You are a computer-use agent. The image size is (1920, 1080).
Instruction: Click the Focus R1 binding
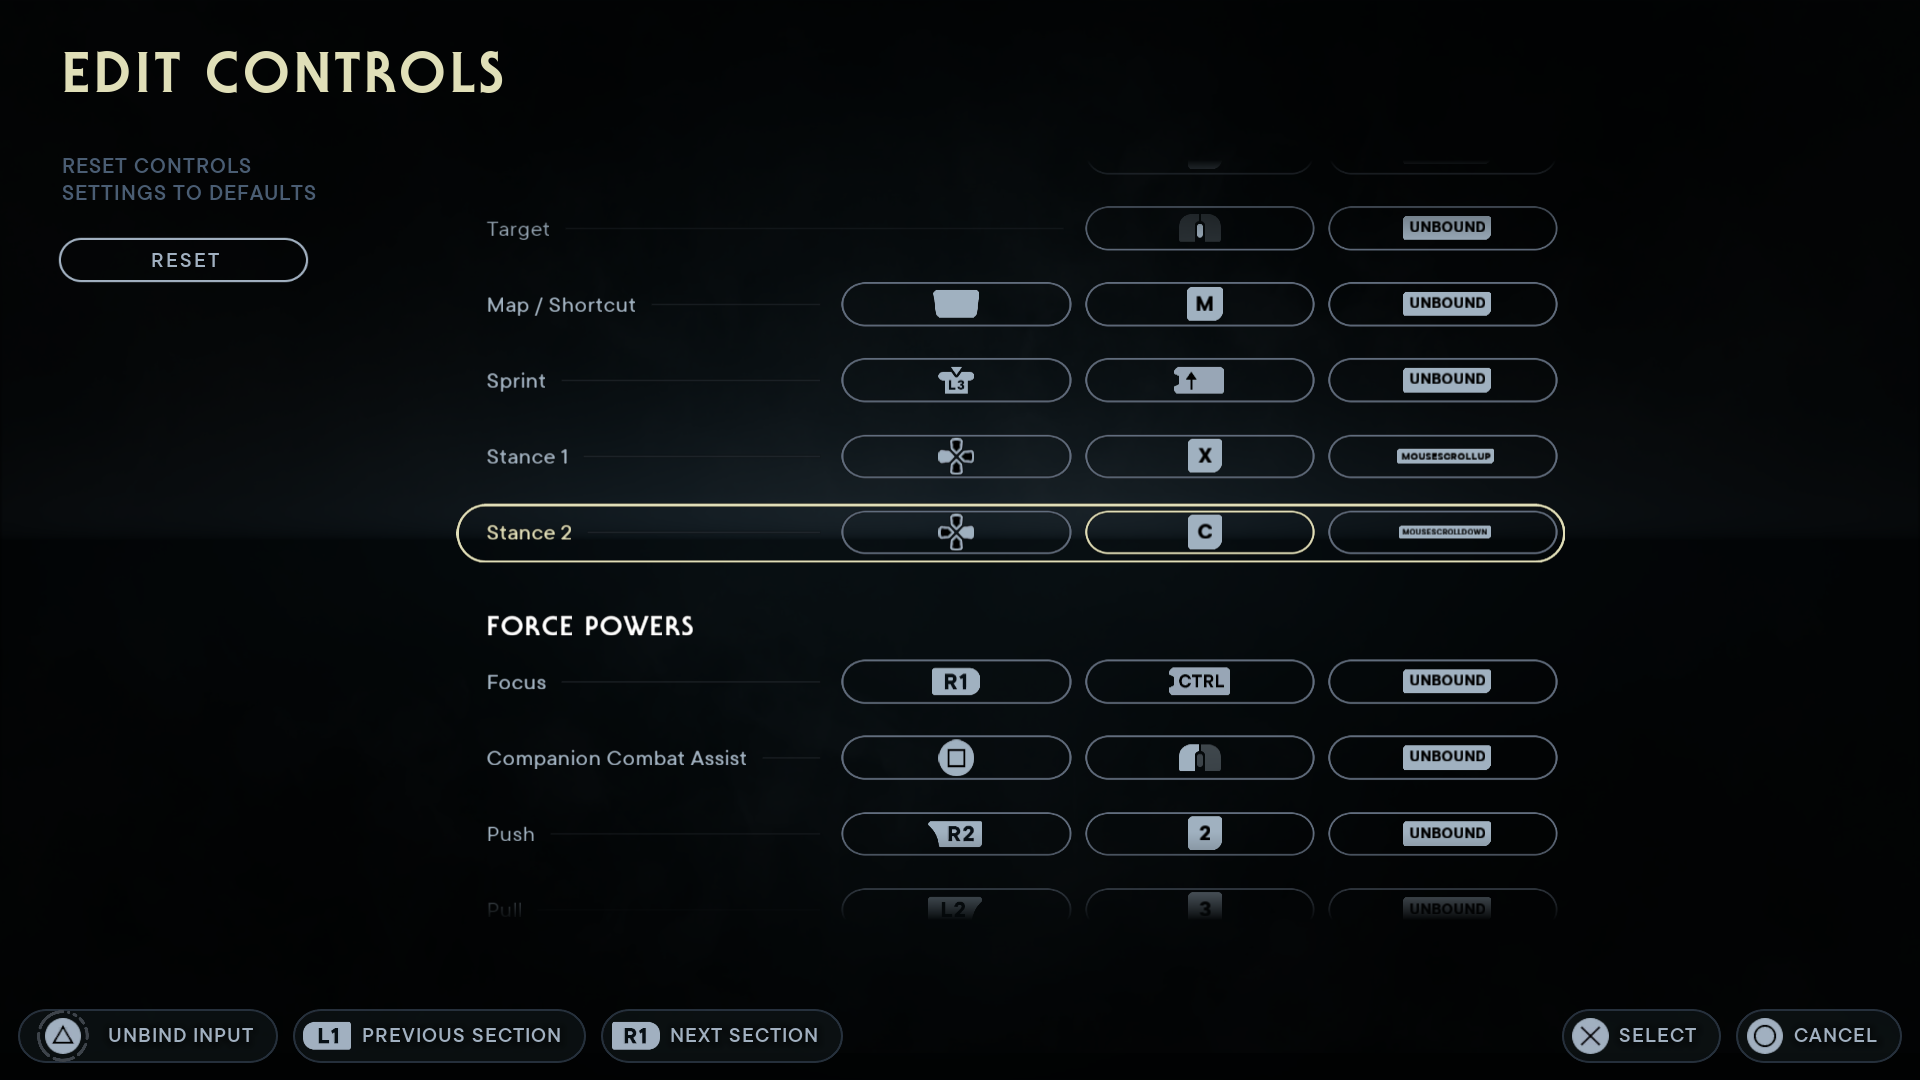click(x=956, y=682)
